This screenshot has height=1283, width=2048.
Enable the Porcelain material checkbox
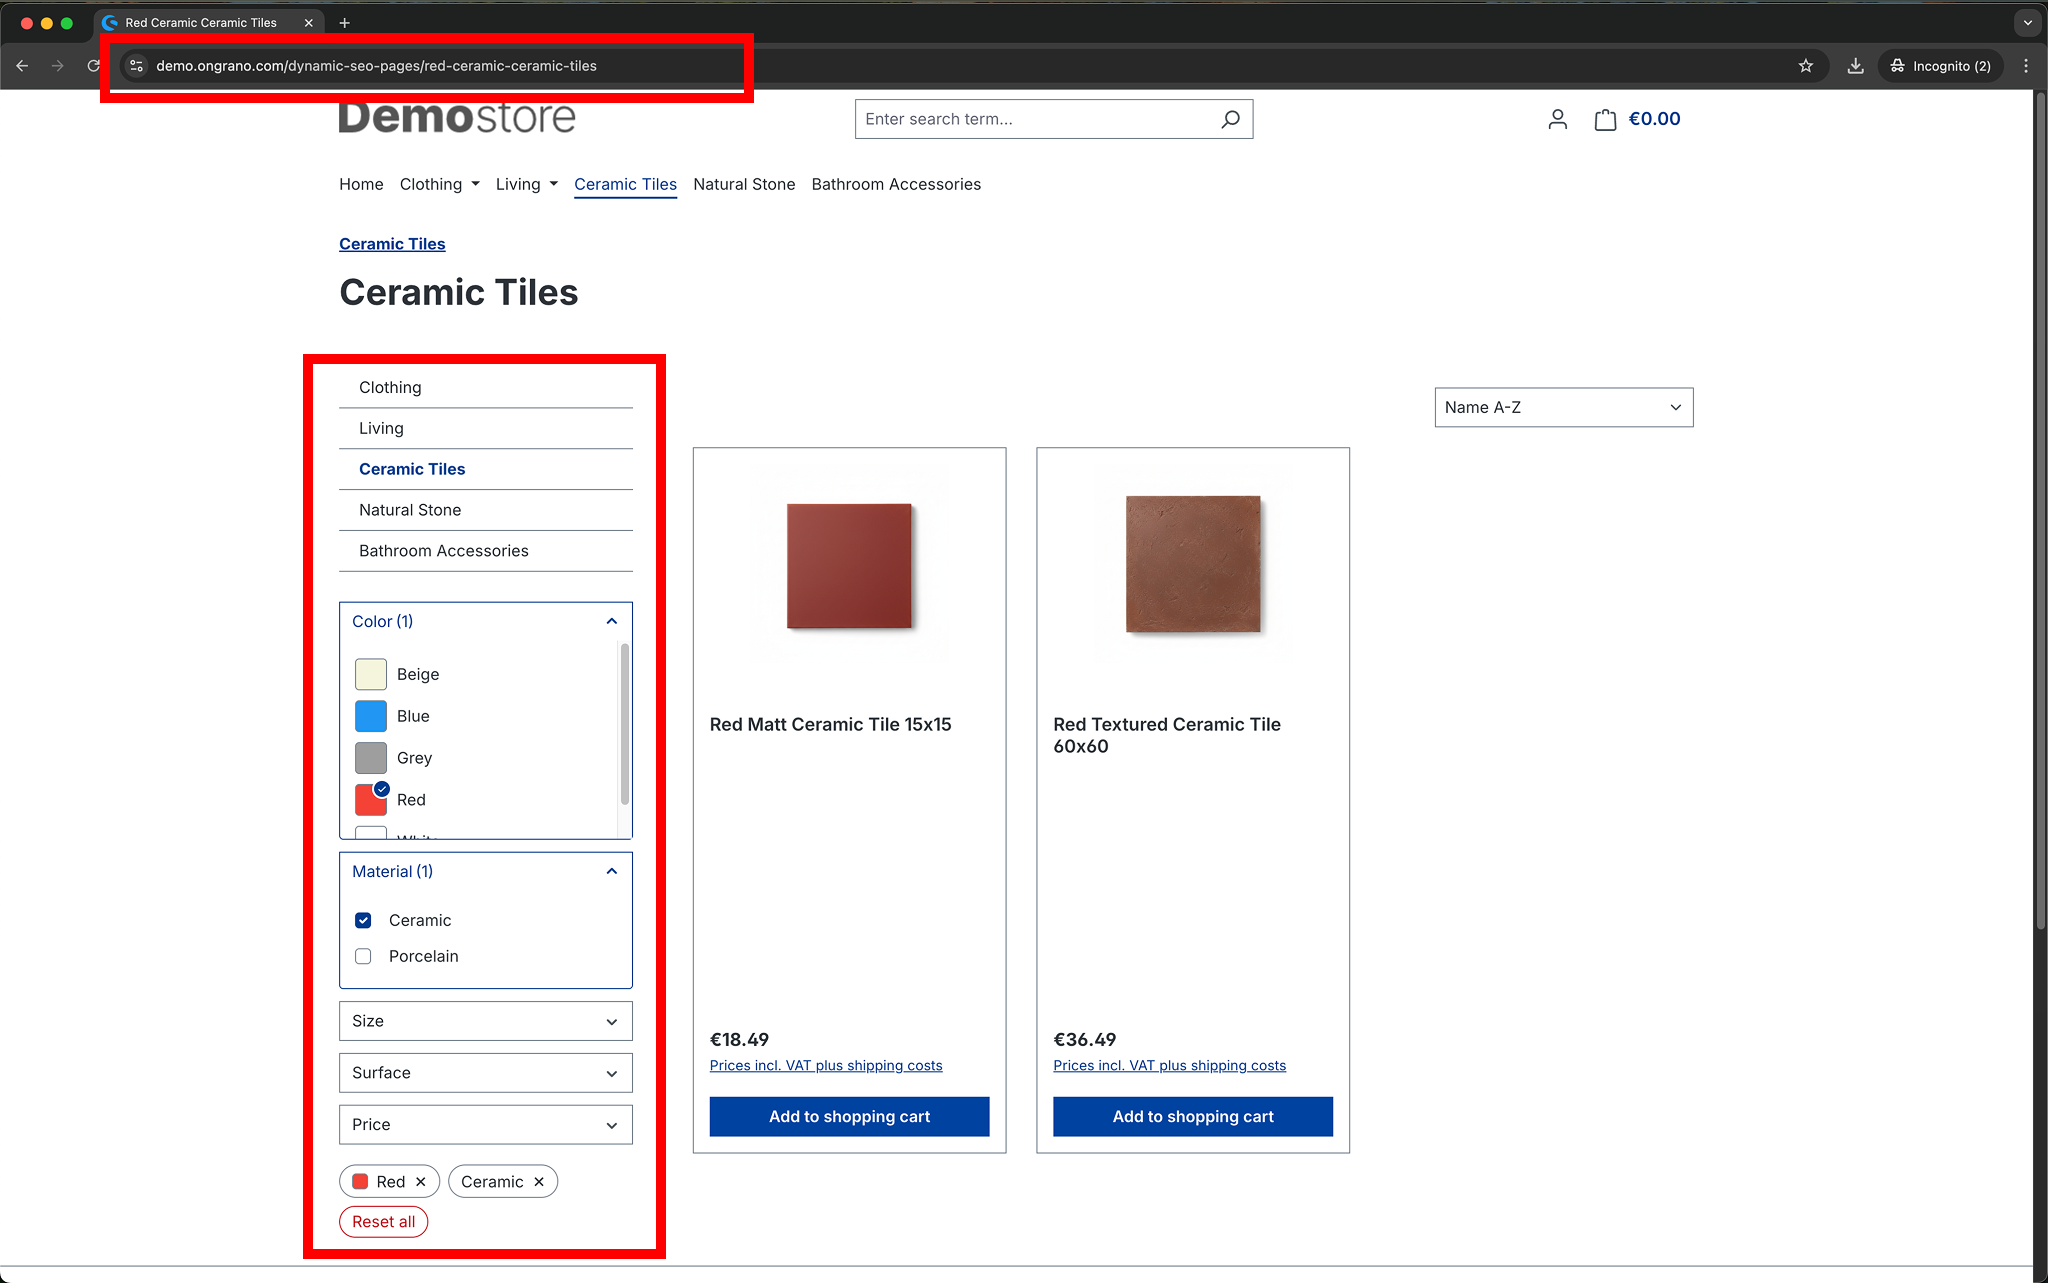click(363, 956)
